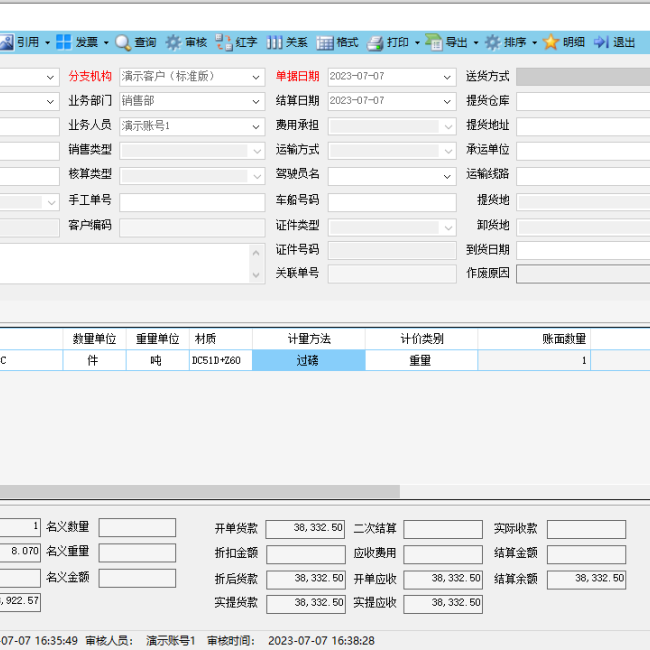This screenshot has height=650, width=650.
Task: Click the 关联单号 field
Action: tap(392, 274)
